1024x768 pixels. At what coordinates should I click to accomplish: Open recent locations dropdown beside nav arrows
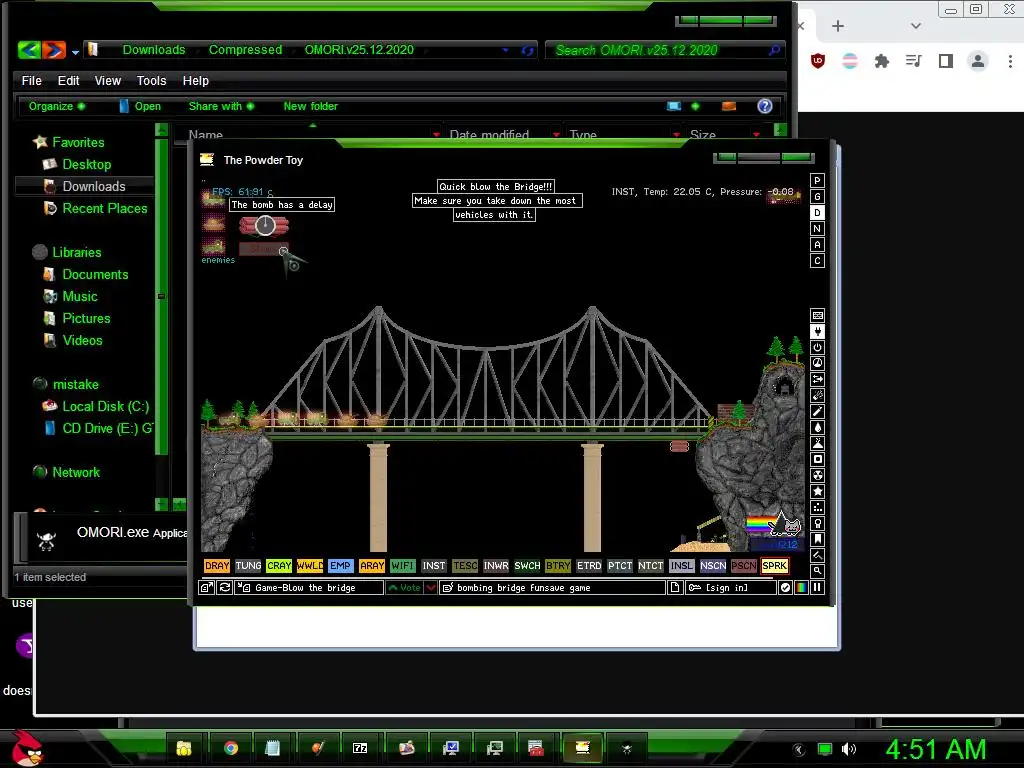pos(75,51)
